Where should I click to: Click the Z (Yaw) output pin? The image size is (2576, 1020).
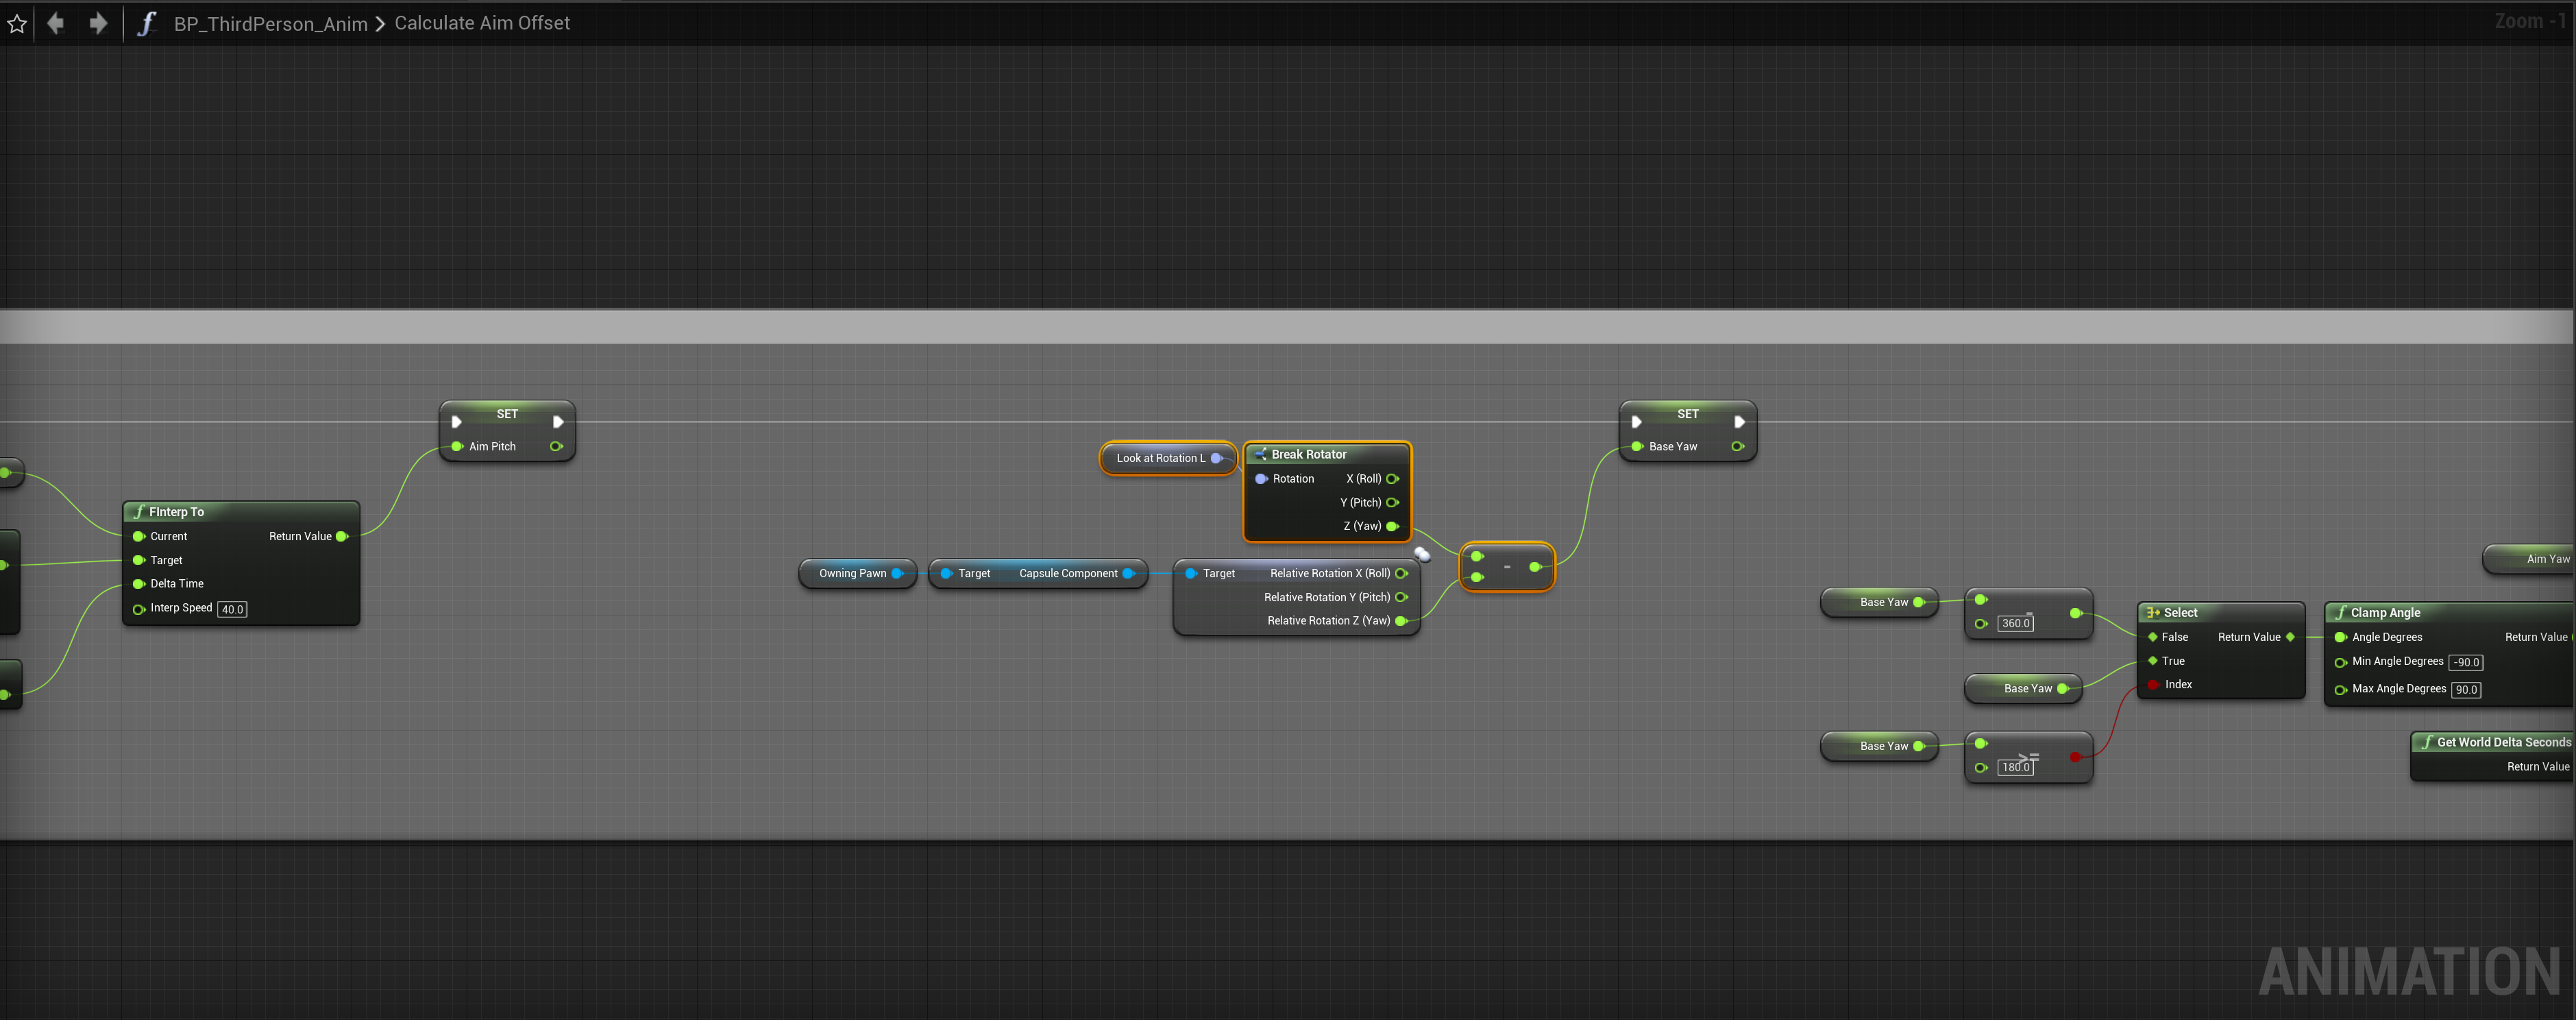click(1392, 526)
